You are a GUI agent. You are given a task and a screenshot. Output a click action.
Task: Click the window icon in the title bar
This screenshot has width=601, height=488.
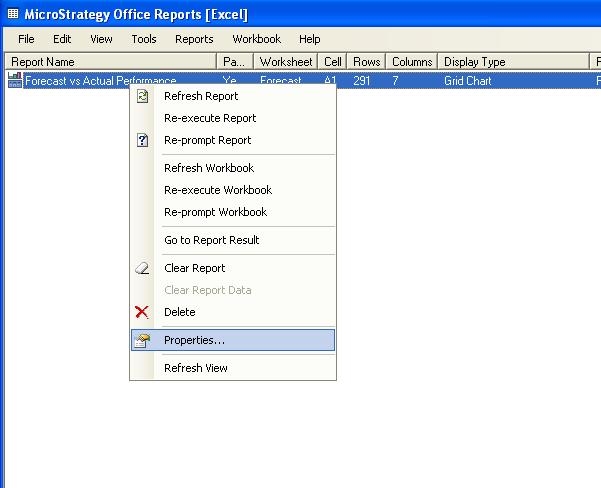click(x=13, y=14)
